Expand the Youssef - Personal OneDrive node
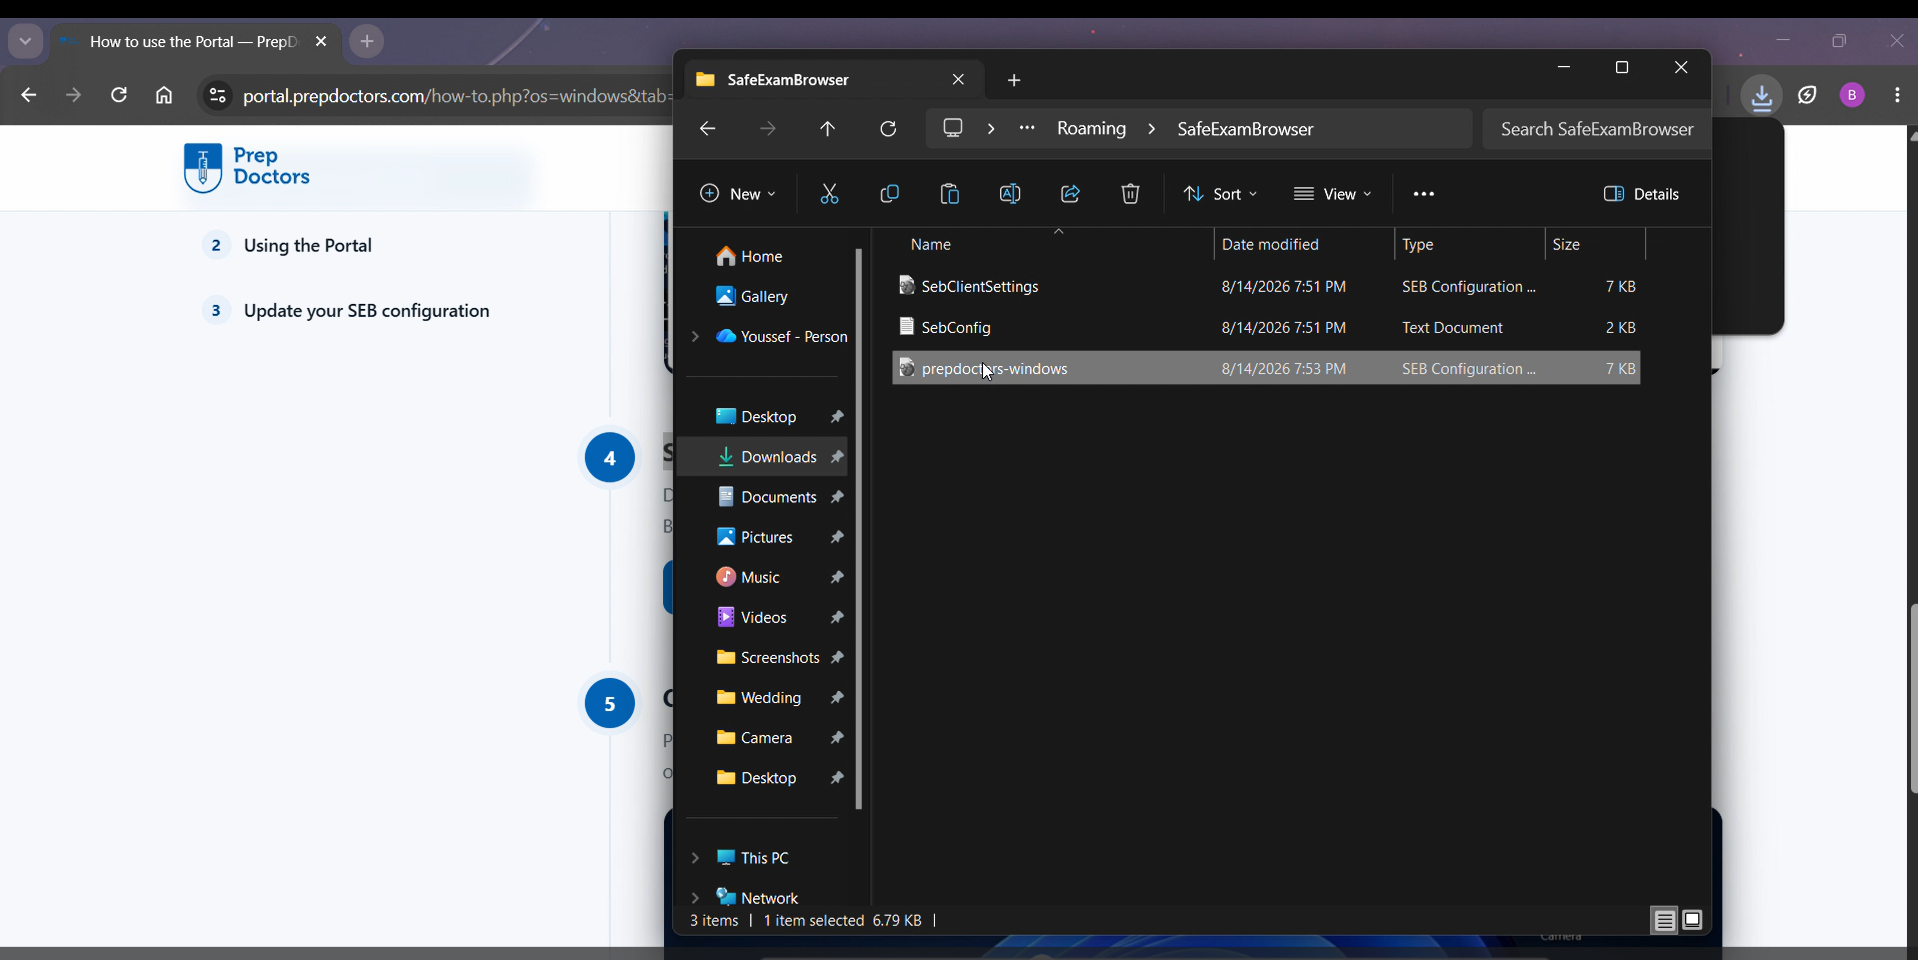This screenshot has width=1918, height=960. pyautogui.click(x=695, y=337)
